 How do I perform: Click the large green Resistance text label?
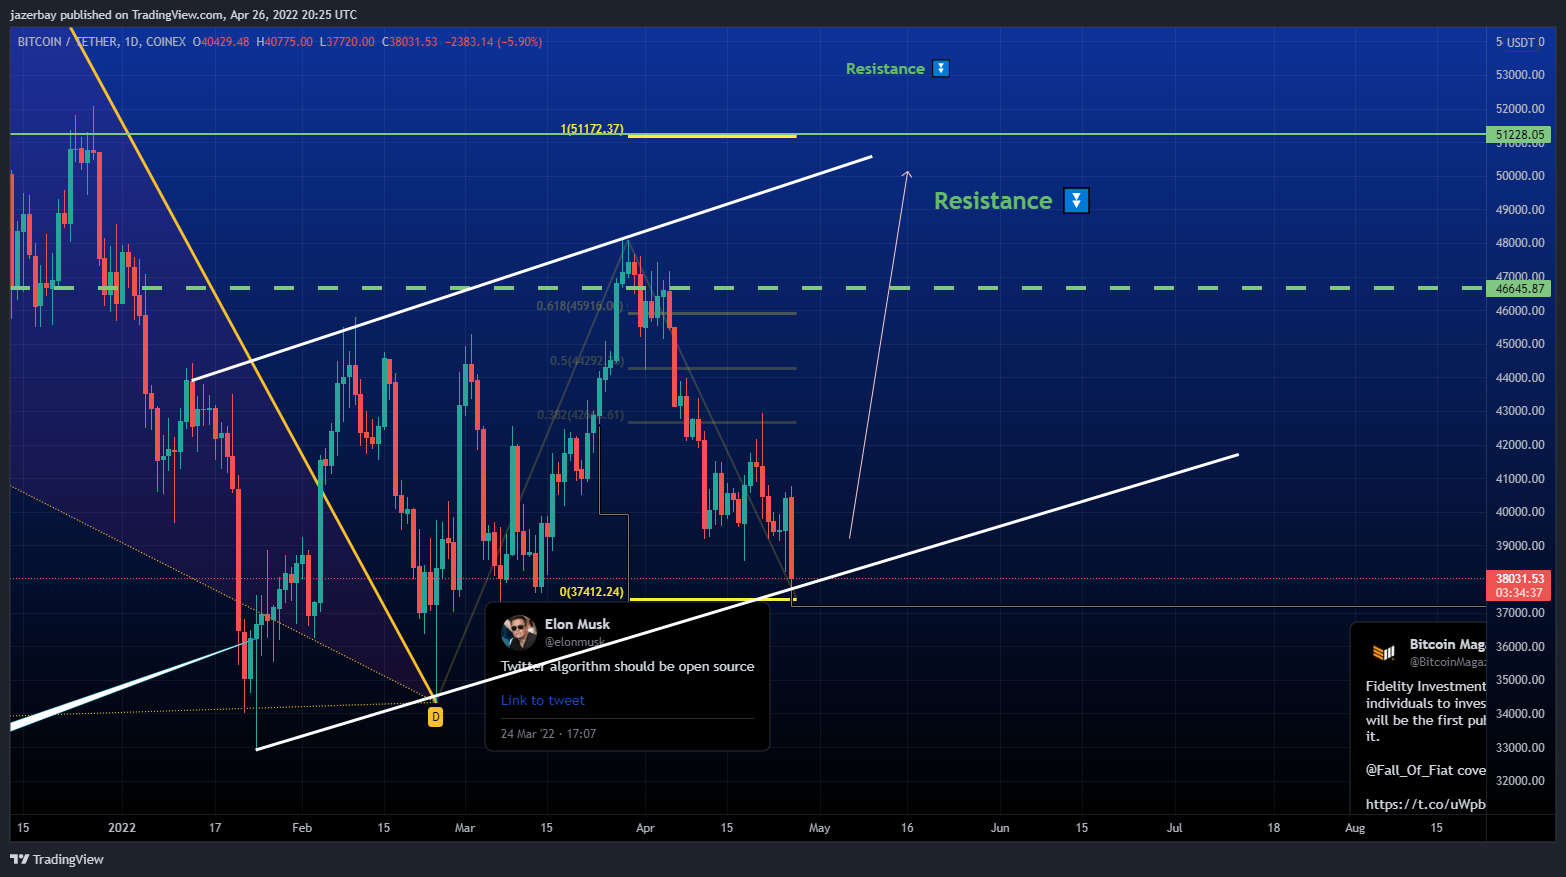tap(993, 200)
